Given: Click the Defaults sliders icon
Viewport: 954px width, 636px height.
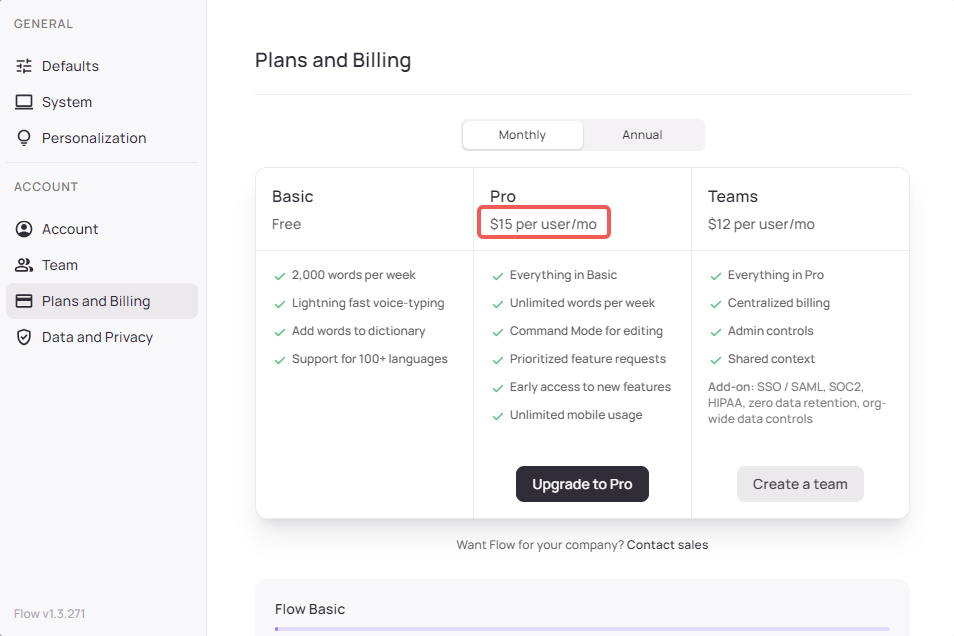Looking at the screenshot, I should (24, 66).
